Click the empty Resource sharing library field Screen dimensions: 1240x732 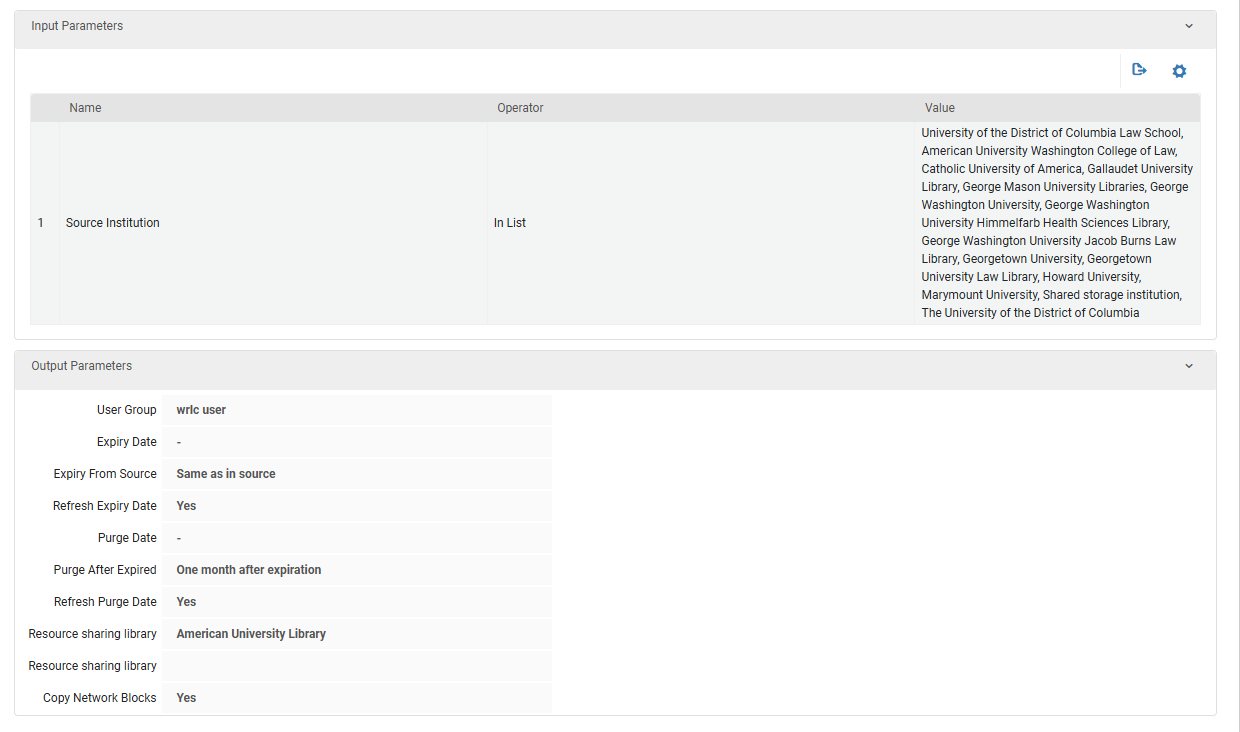(x=357, y=665)
